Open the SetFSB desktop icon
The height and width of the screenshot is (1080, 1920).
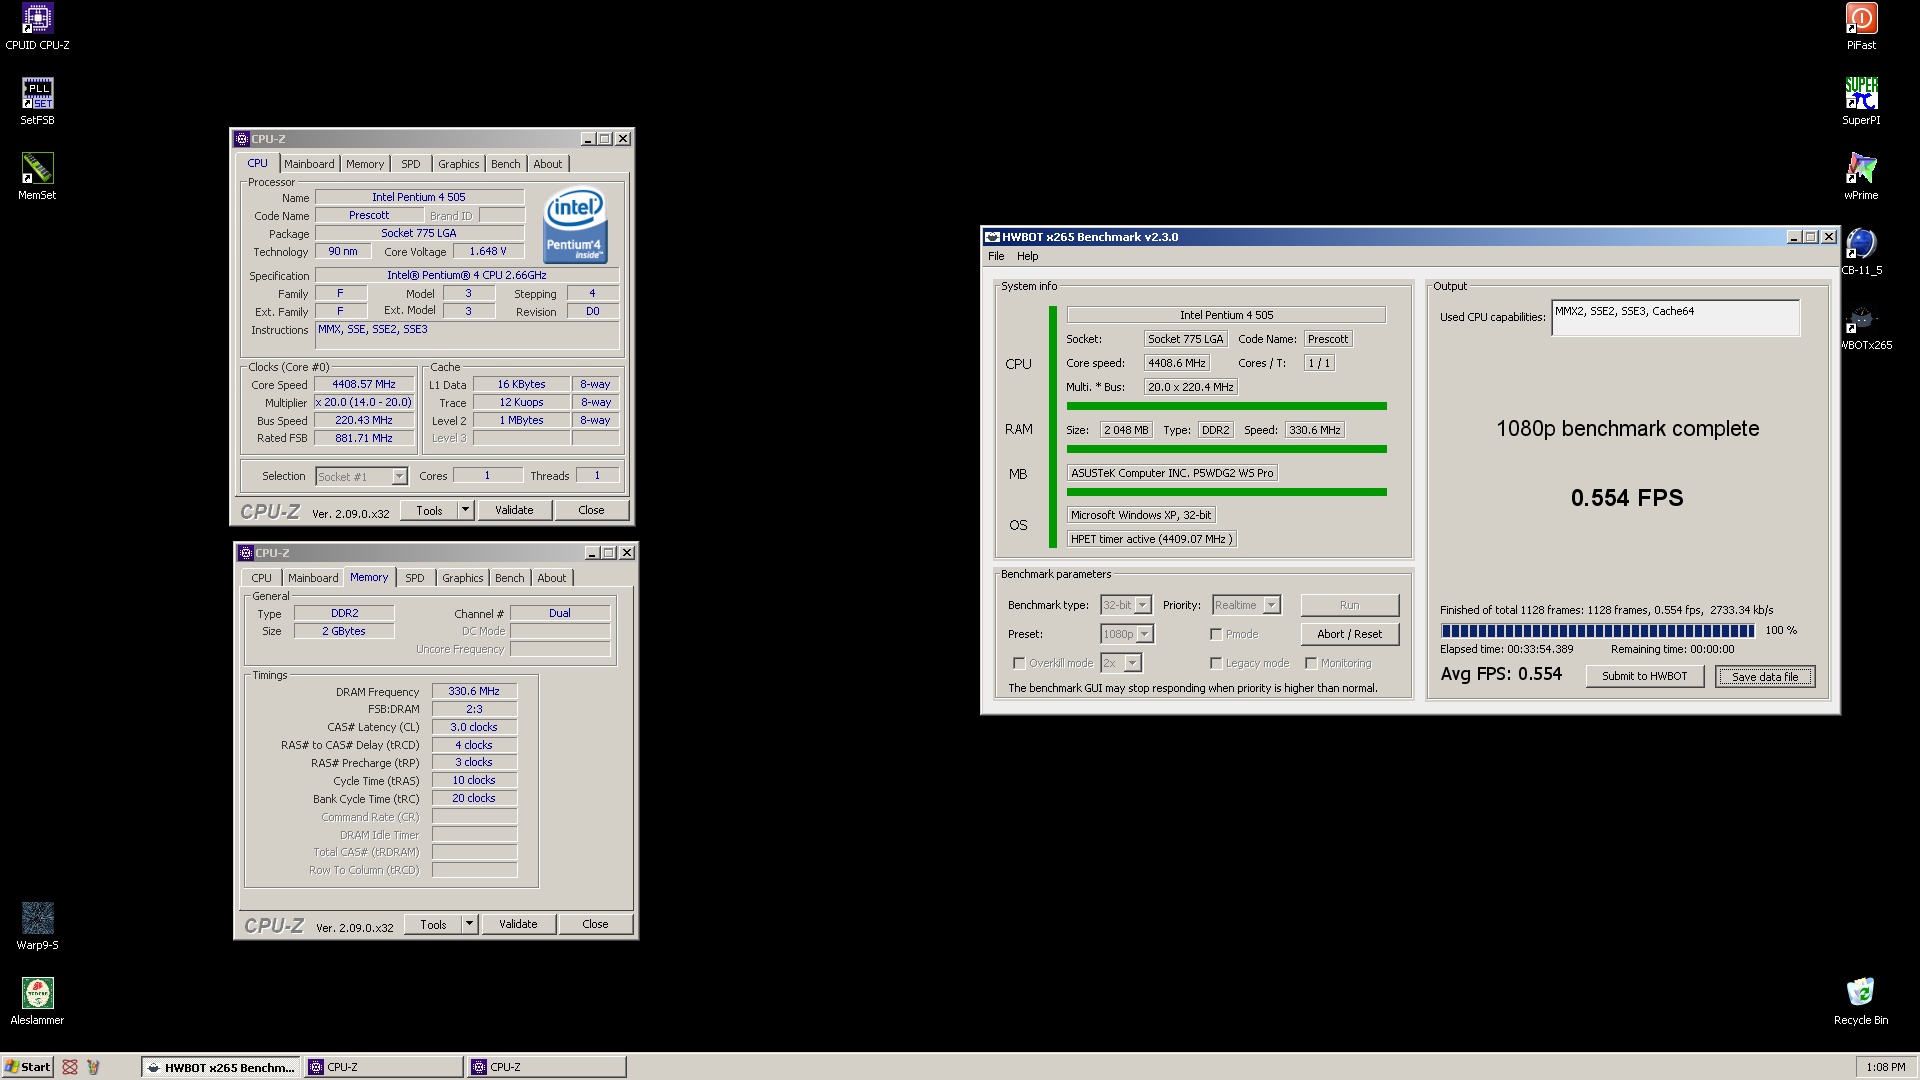(37, 102)
